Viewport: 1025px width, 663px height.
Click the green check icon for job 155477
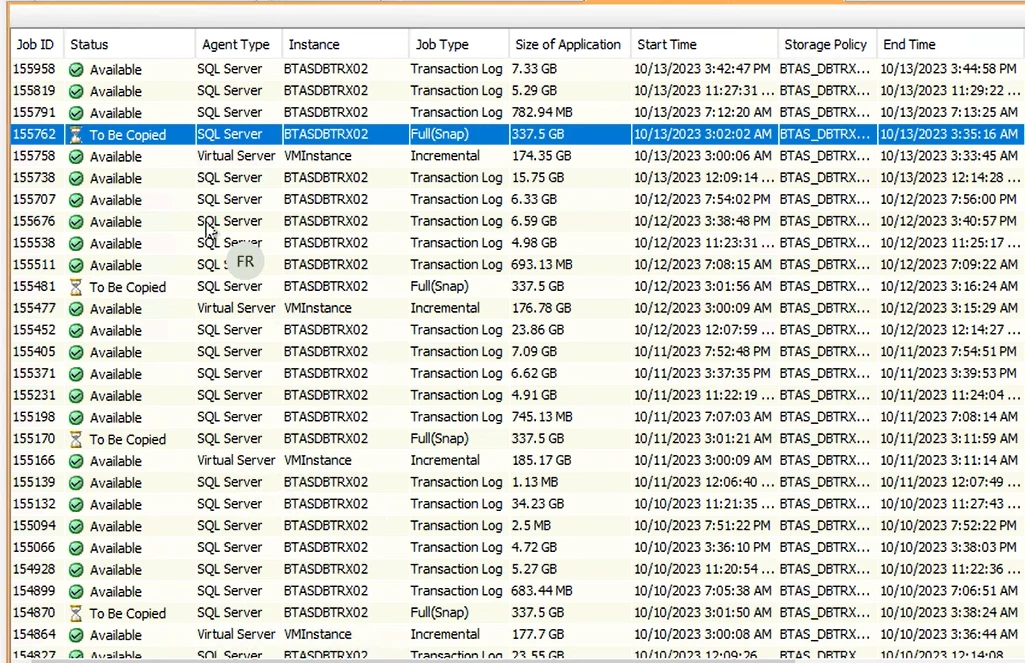[76, 309]
